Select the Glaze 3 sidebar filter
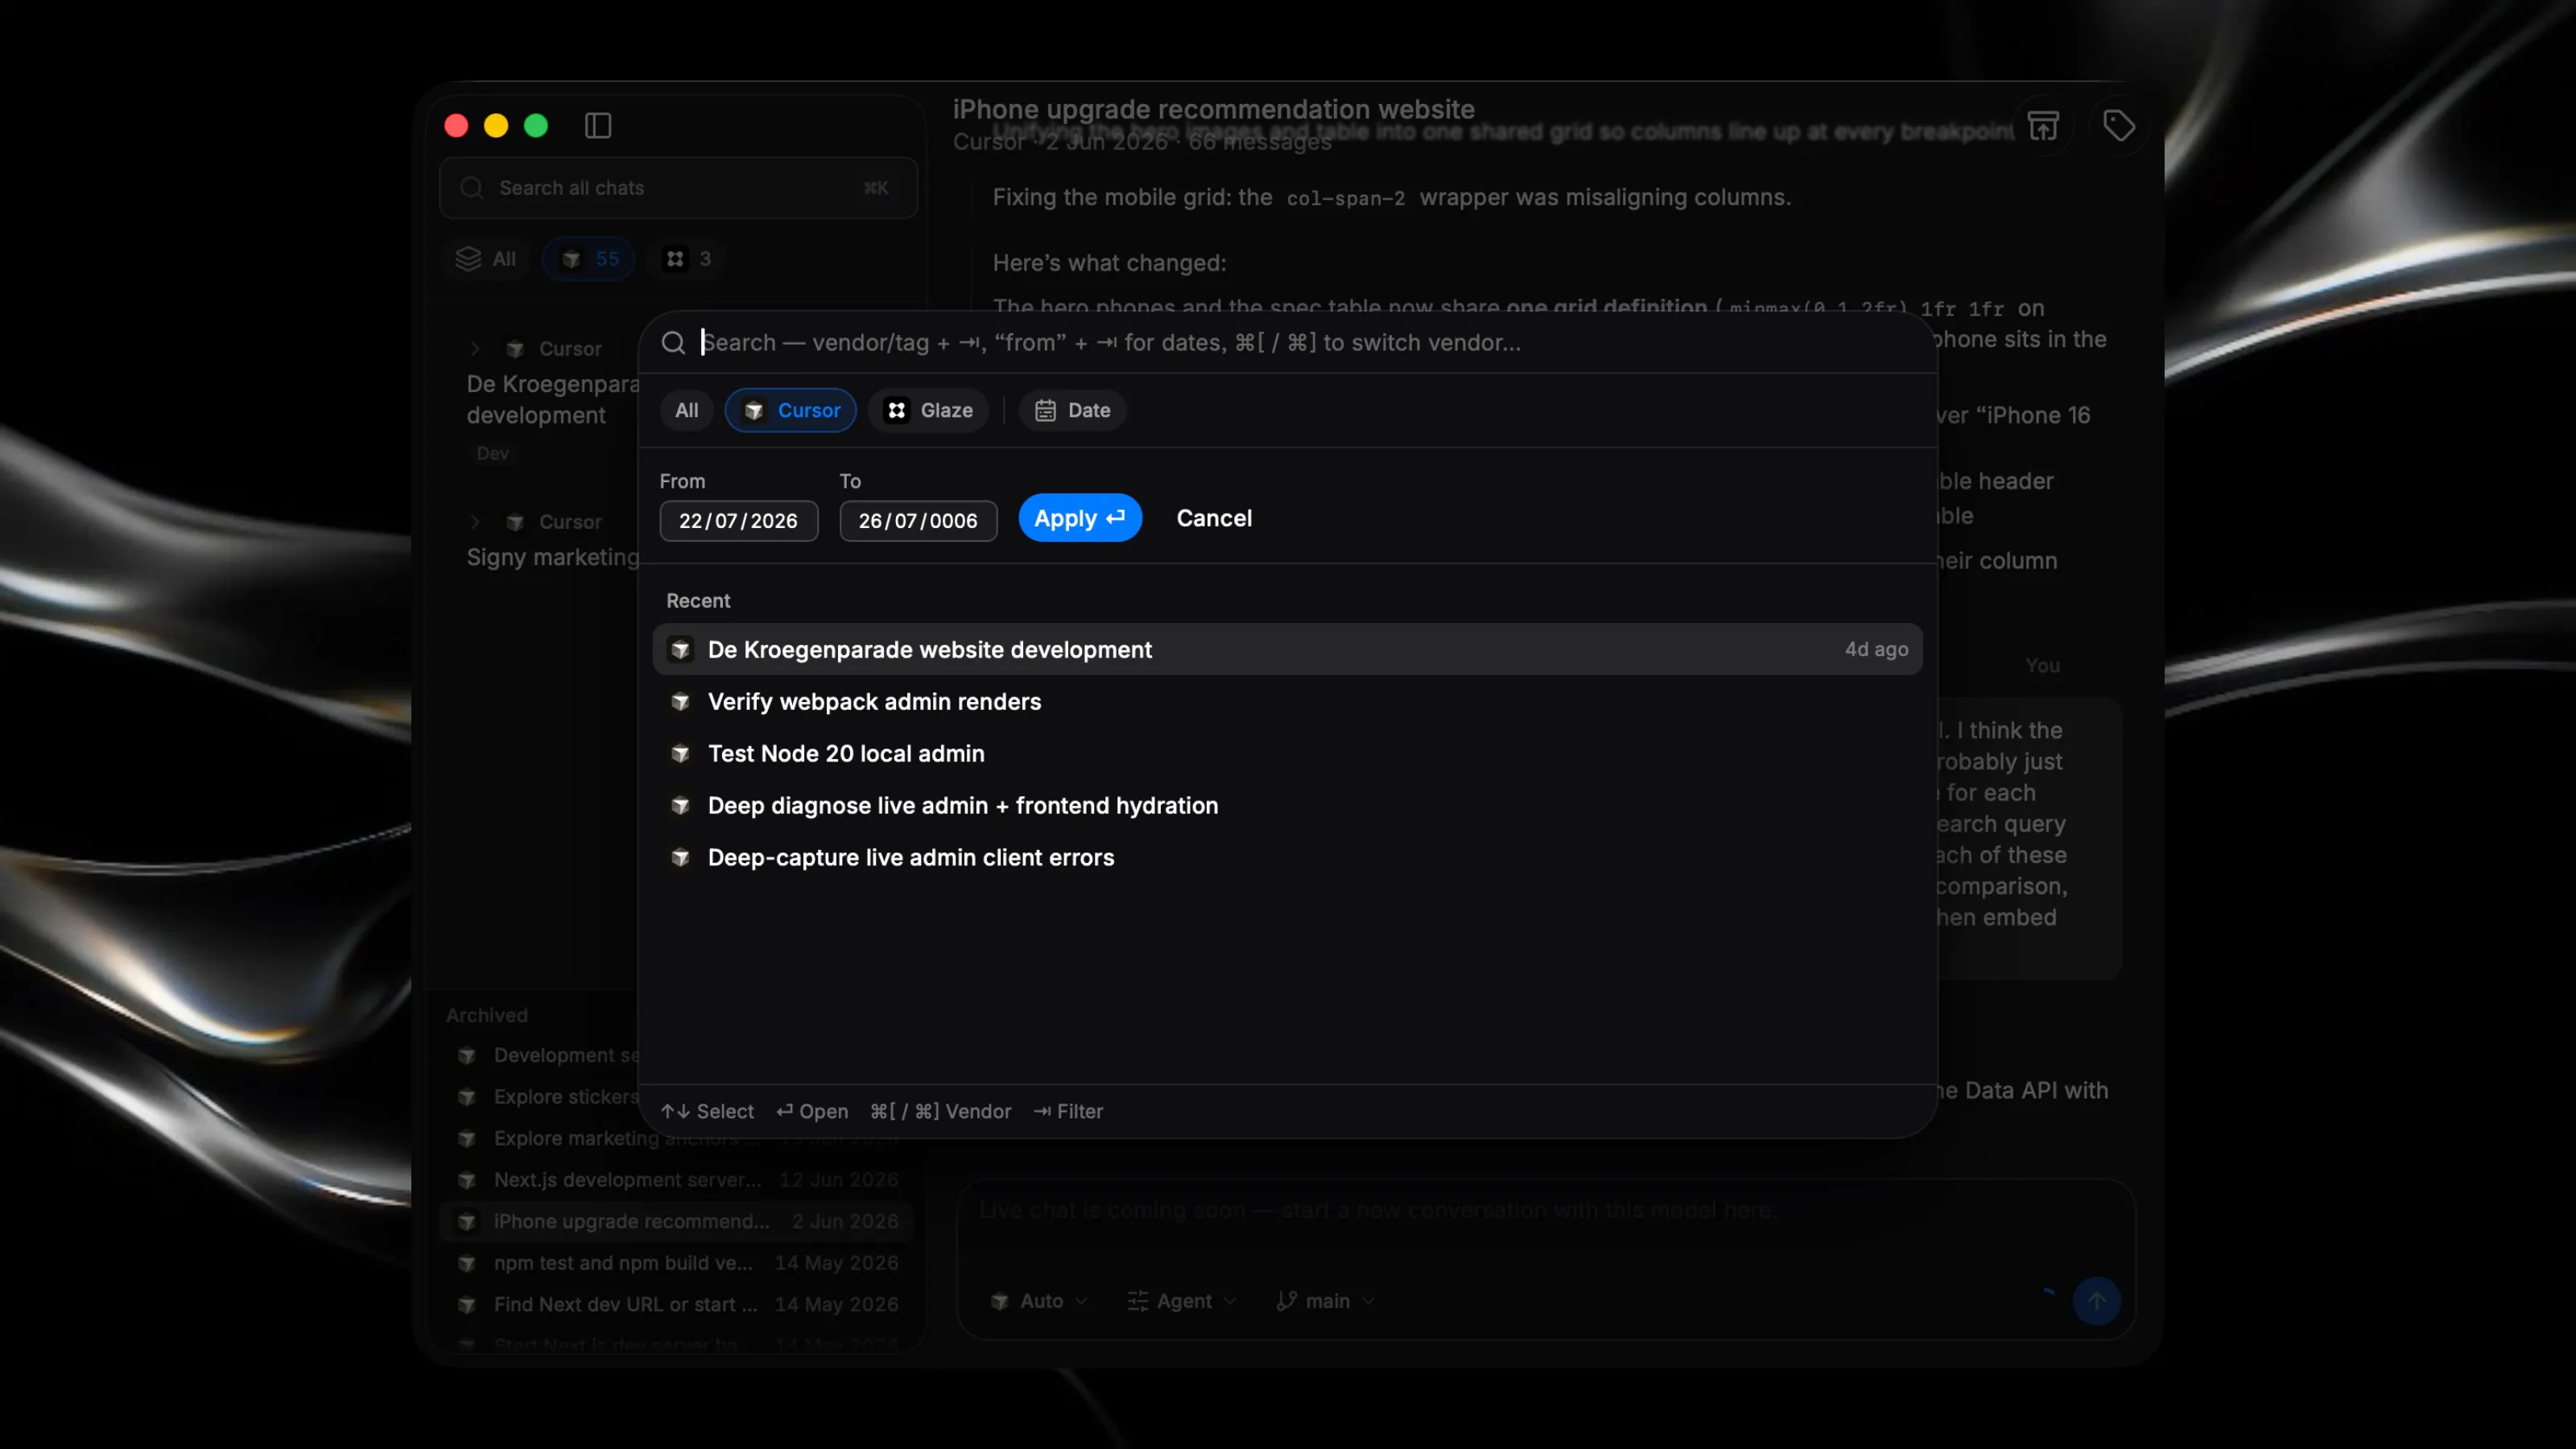Screen dimensions: 2576x1449 point(688,259)
